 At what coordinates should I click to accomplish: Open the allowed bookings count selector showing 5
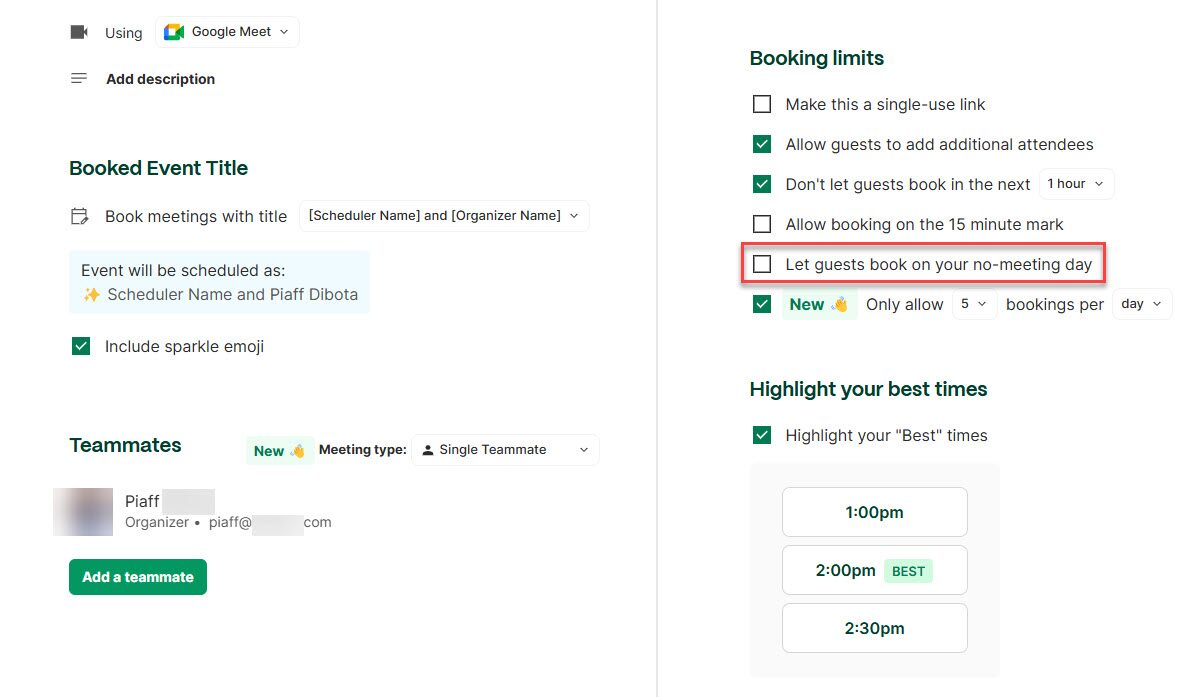pos(974,304)
